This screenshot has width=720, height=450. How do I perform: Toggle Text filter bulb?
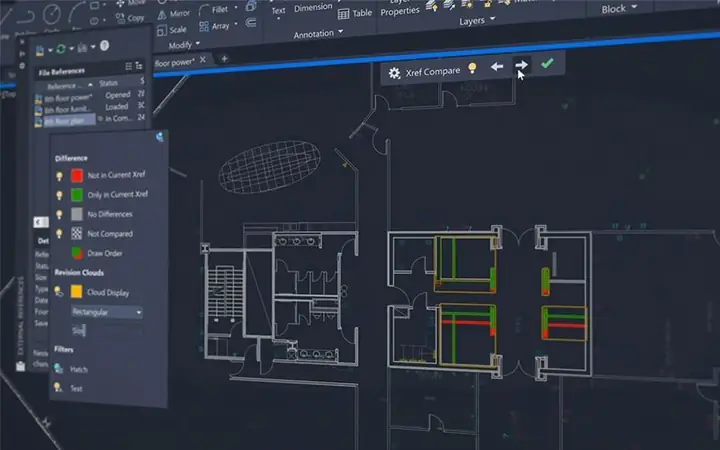click(x=57, y=387)
